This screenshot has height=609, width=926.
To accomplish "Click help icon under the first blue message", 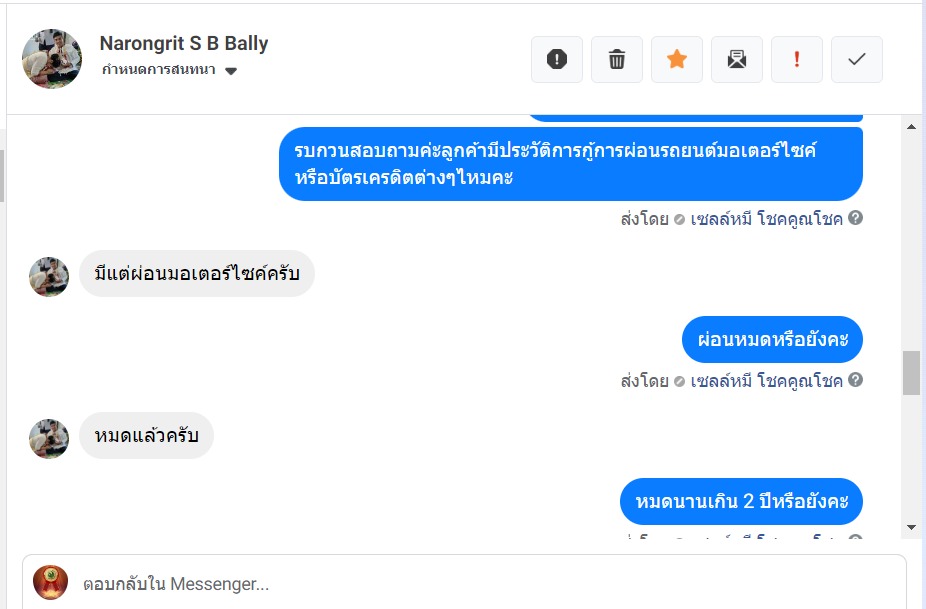I will pyautogui.click(x=856, y=218).
